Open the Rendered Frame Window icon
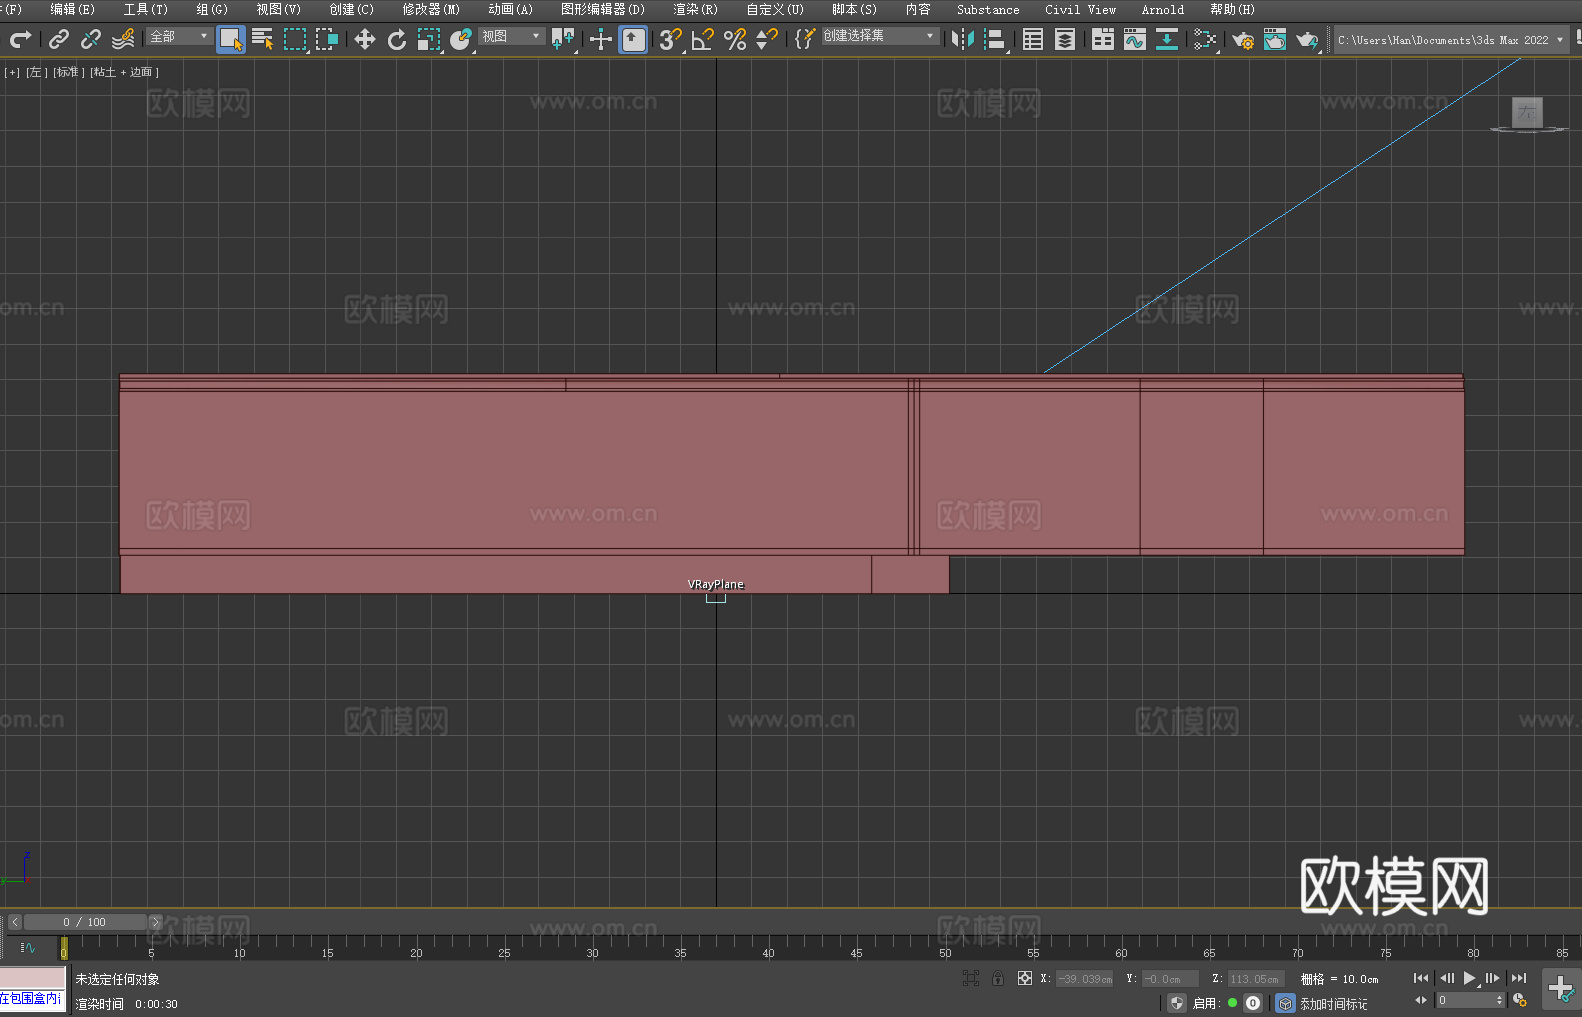Image resolution: width=1582 pixels, height=1017 pixels. [x=1275, y=39]
